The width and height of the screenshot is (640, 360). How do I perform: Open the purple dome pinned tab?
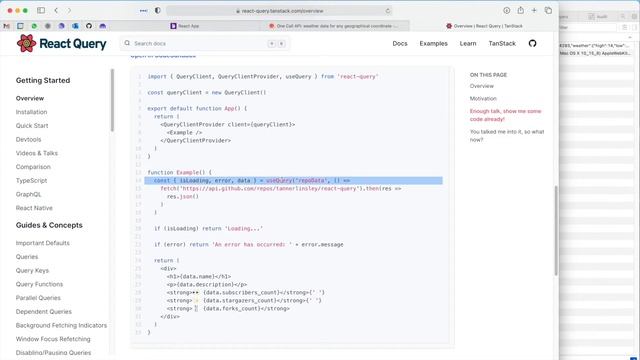[102, 26]
